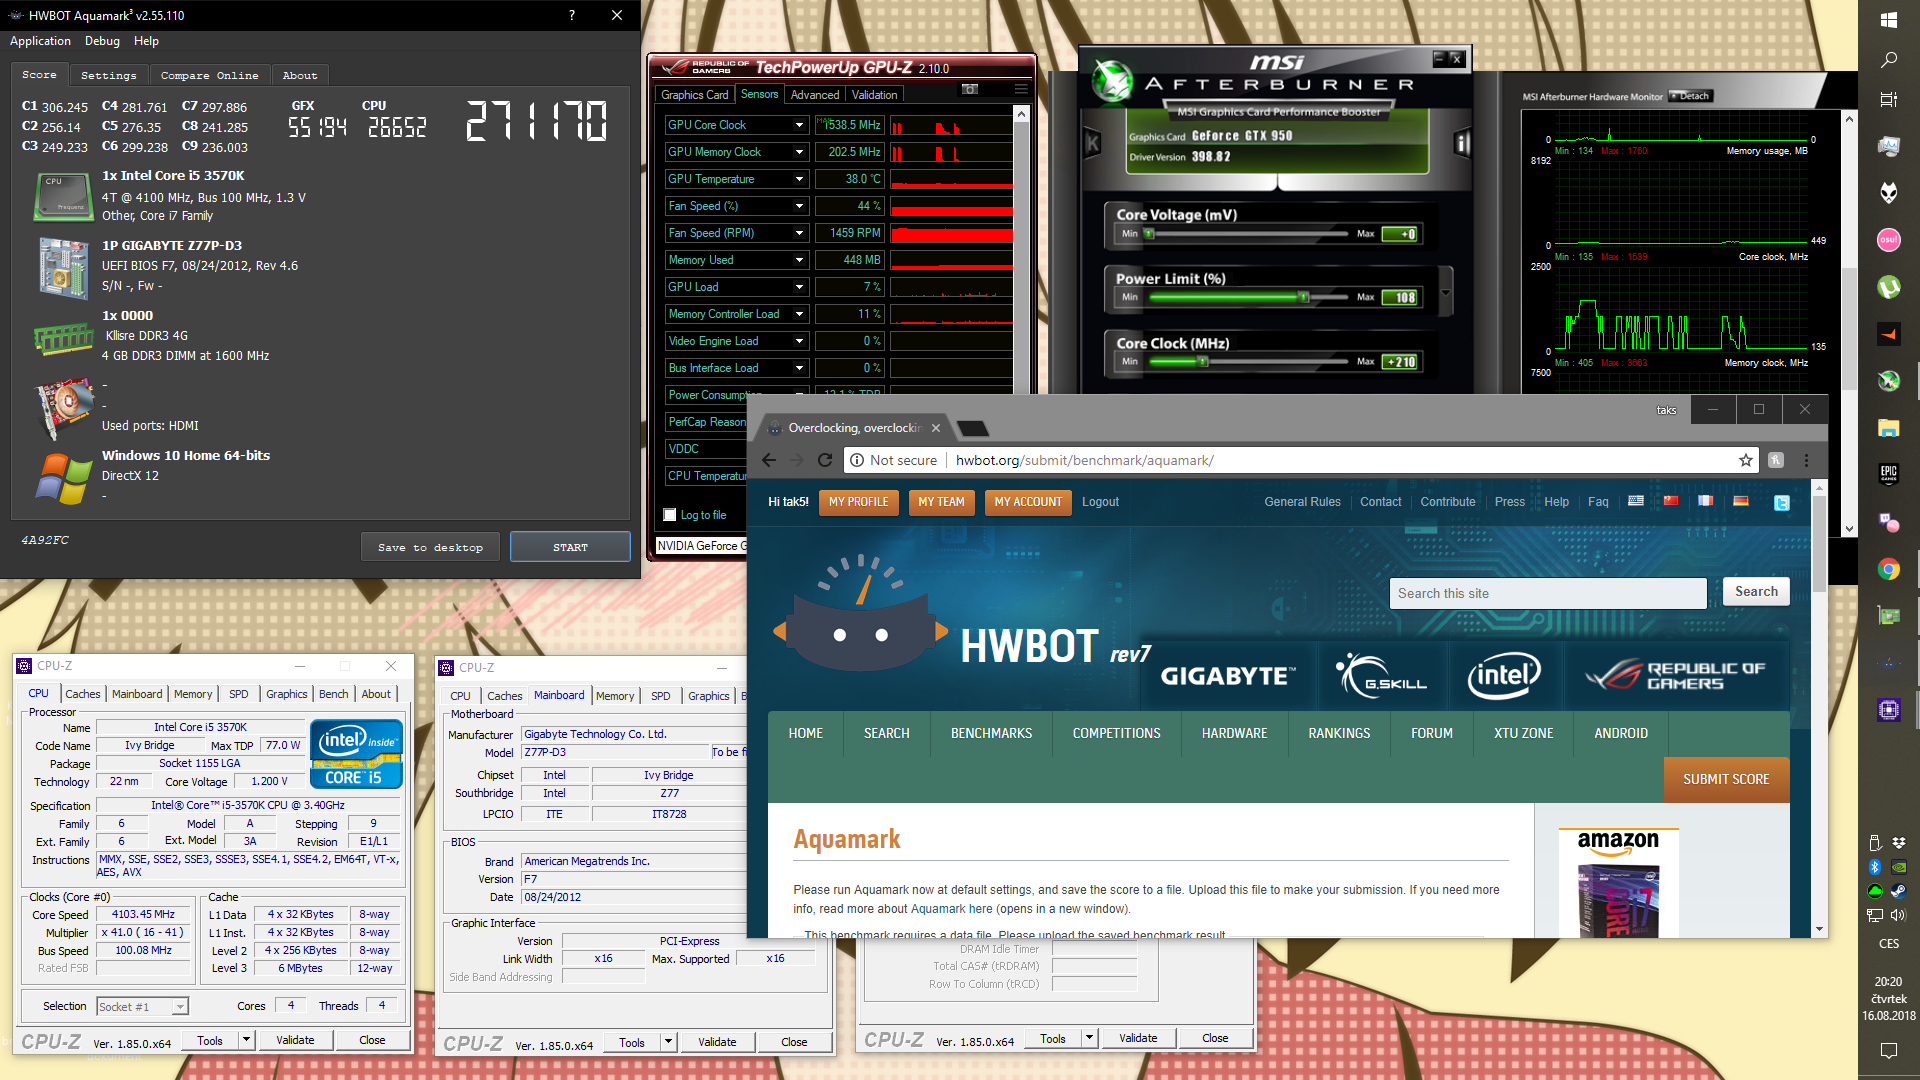The image size is (1920, 1080).
Task: Open the GPU-Z hamburger menu
Action: coord(1021,90)
